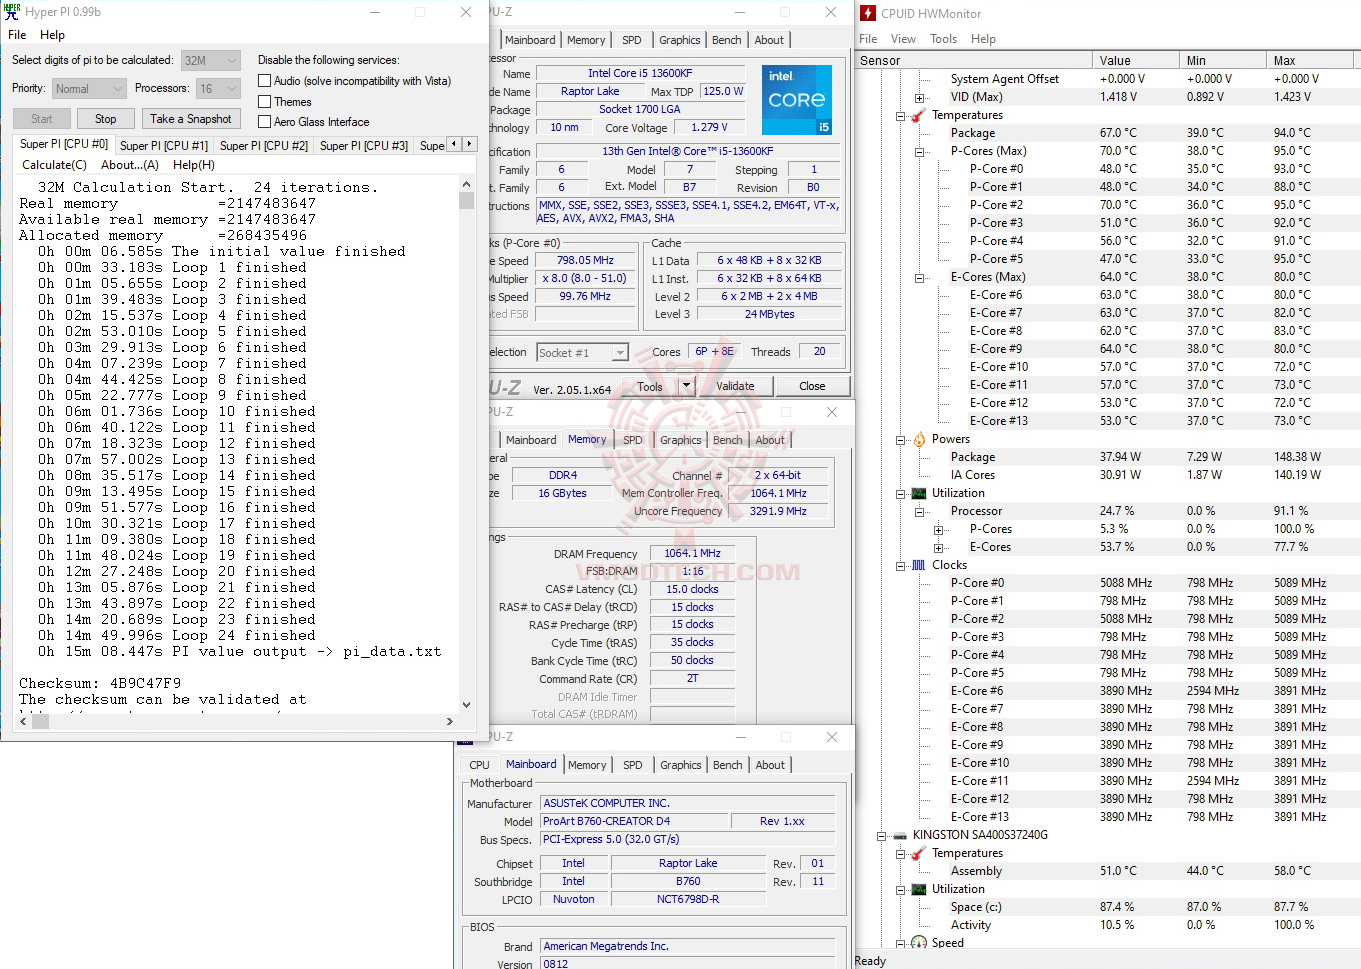The width and height of the screenshot is (1361, 969).
Task: Collapse the KINGSTON SA400S37240G device node
Action: click(881, 836)
